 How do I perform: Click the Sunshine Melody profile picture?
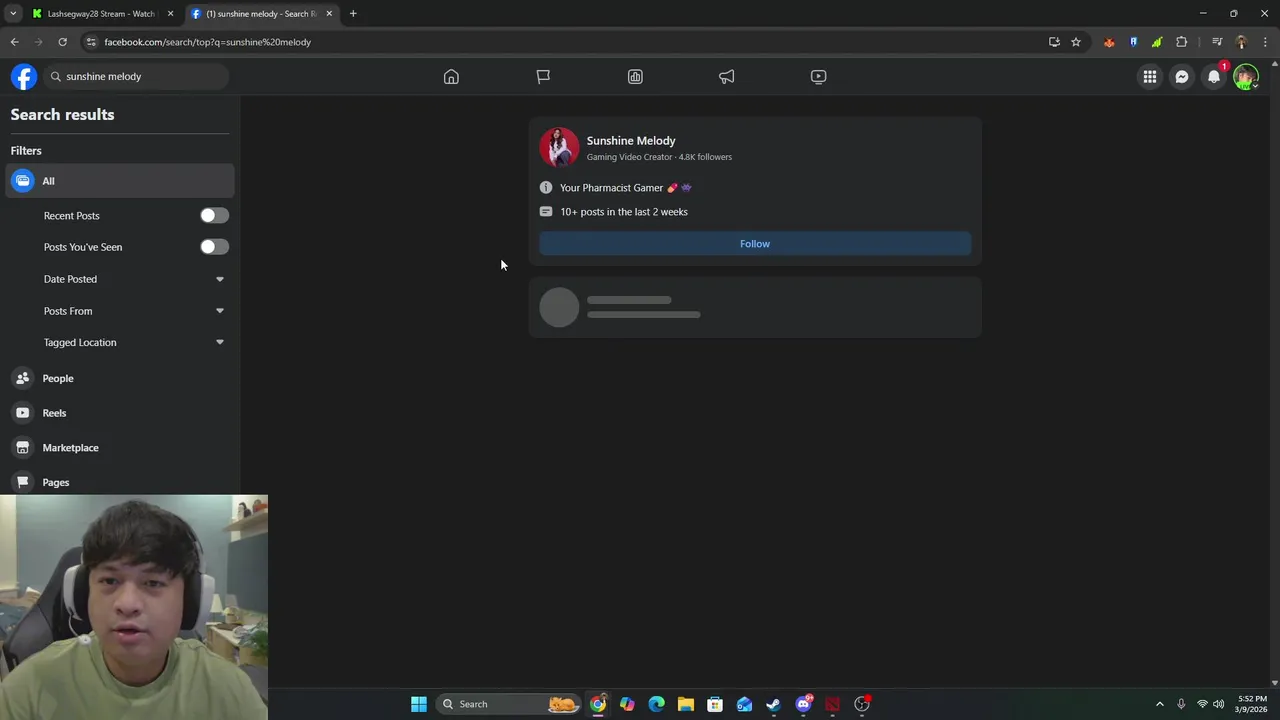coord(559,147)
